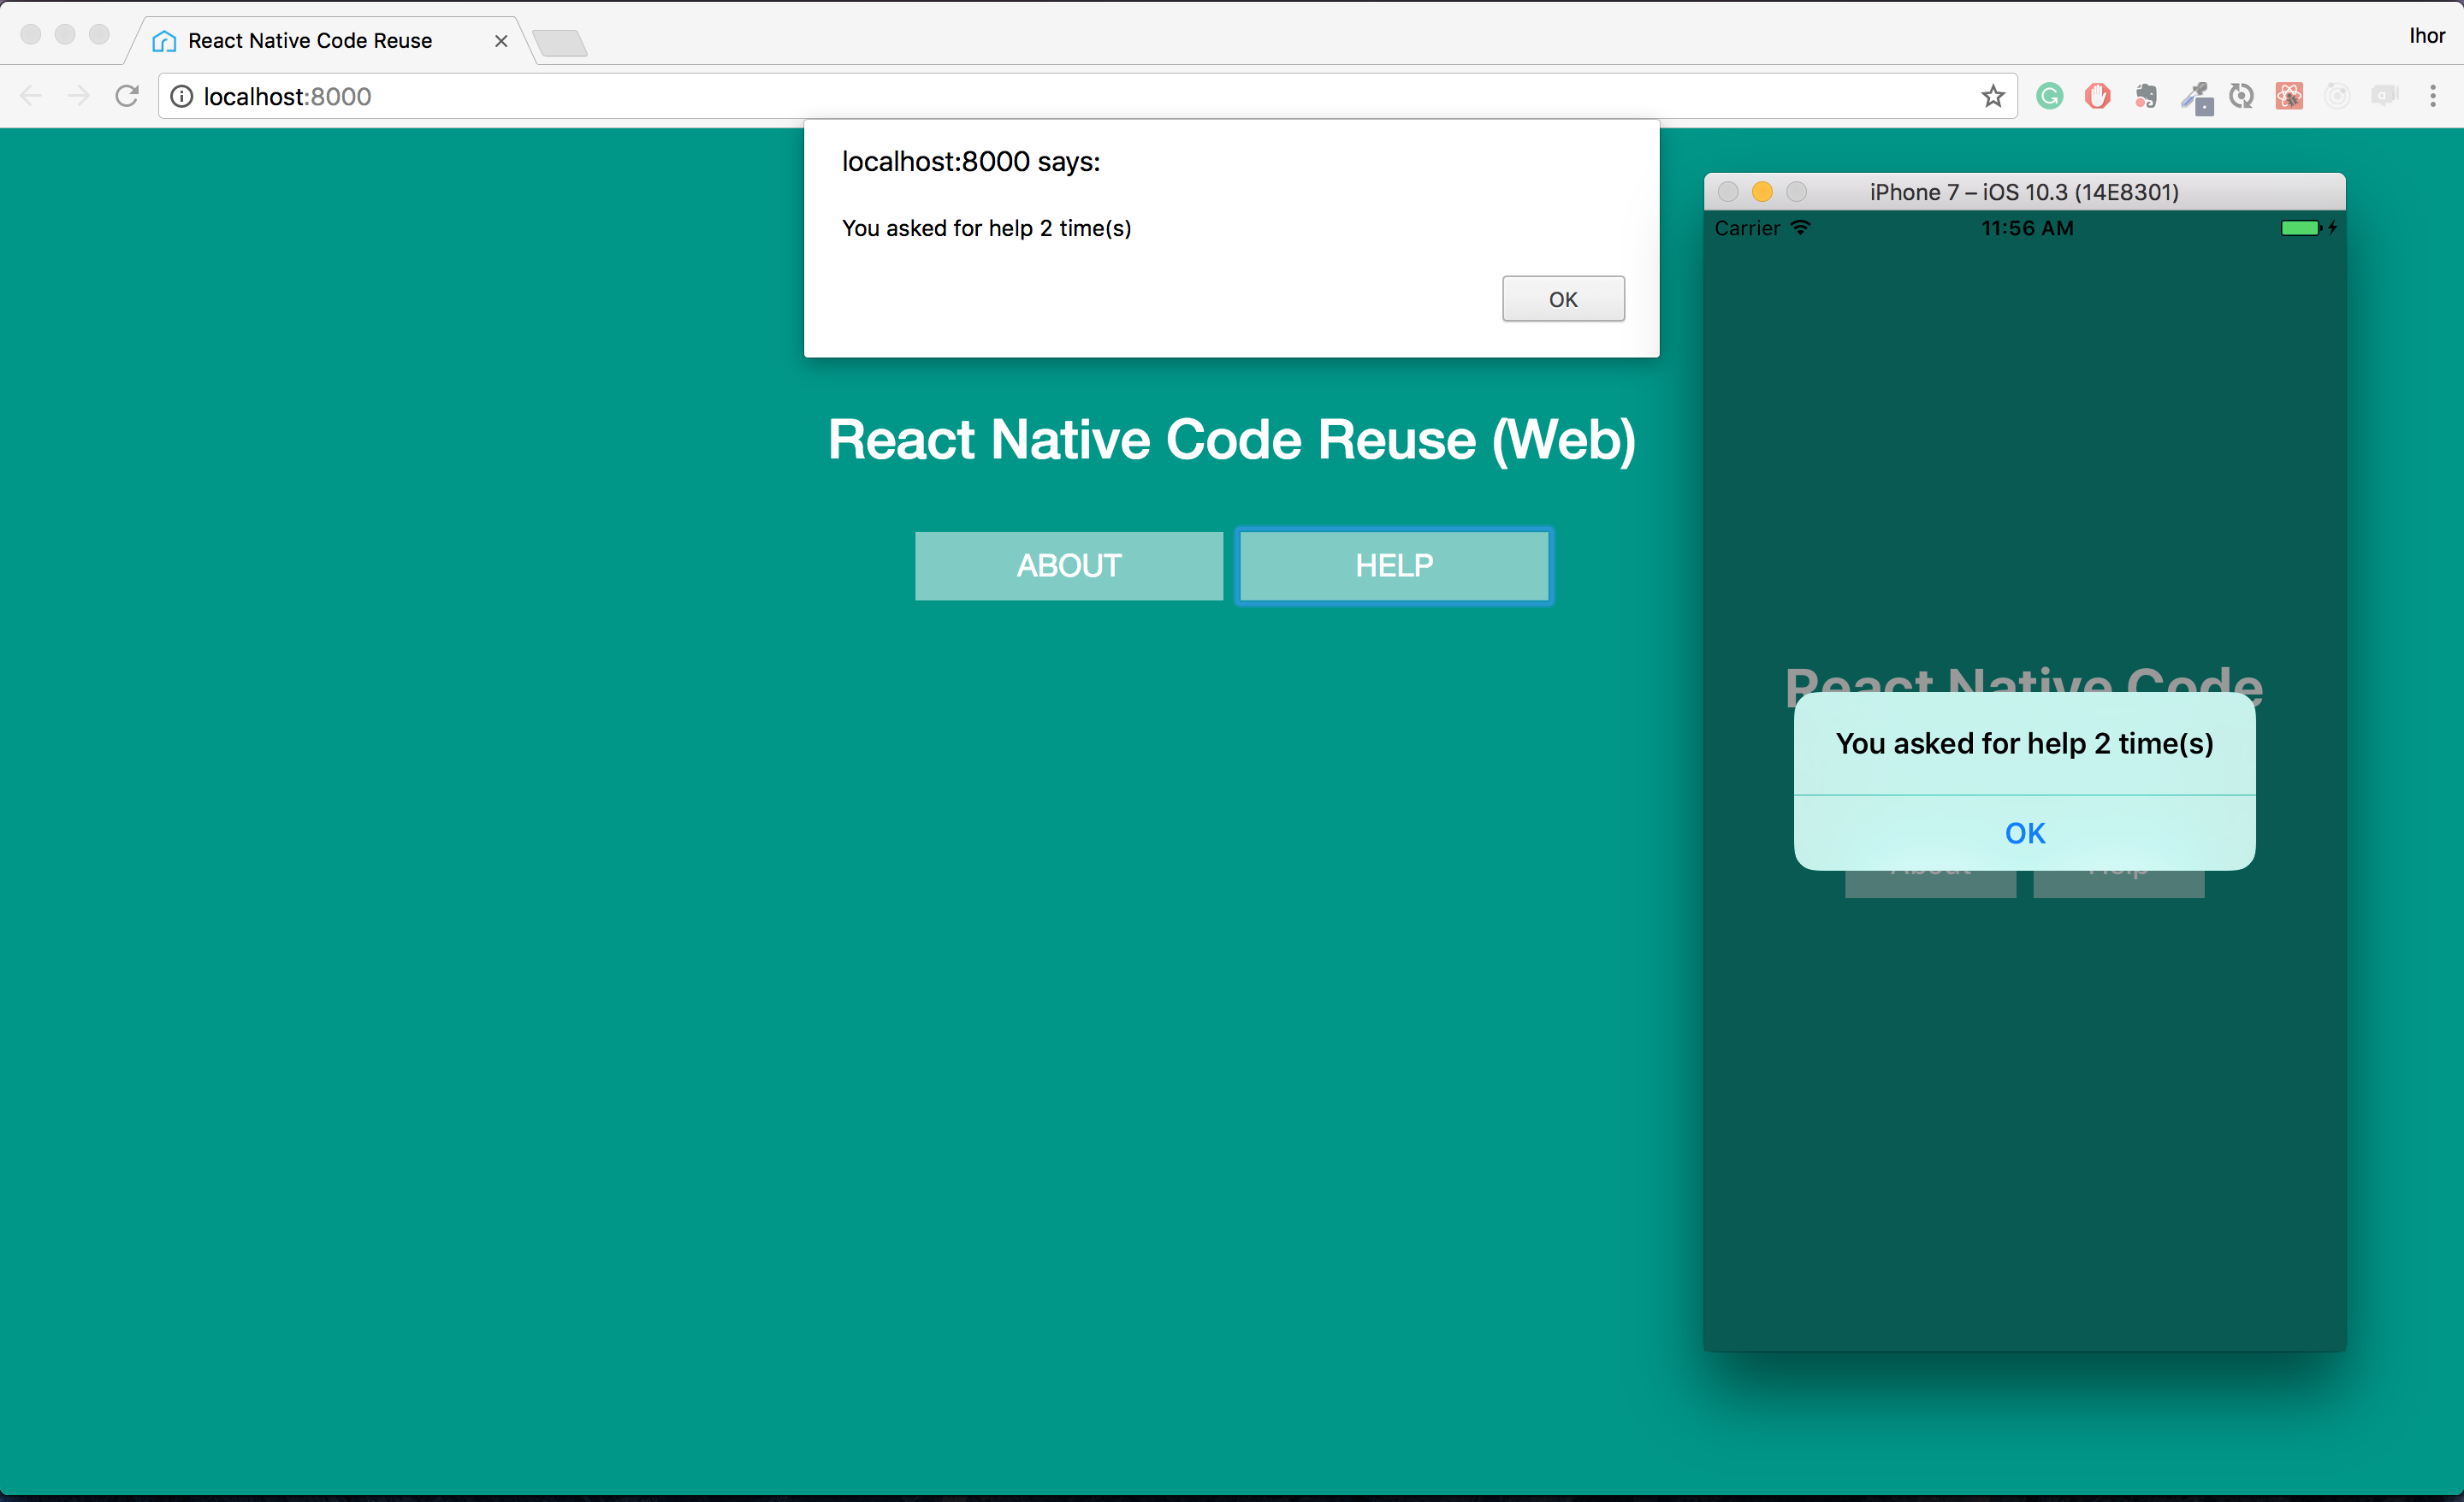Activate the eyedropper color picker extension

coord(2195,97)
